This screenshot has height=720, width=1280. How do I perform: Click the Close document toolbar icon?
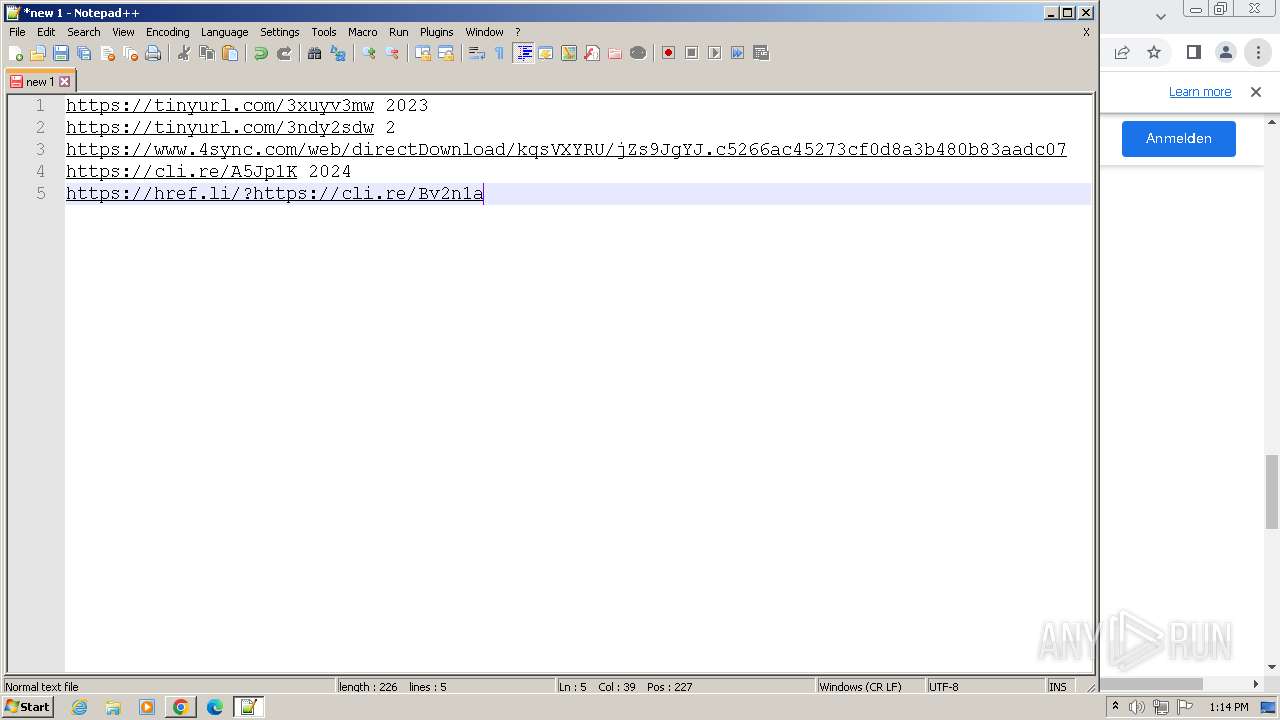pyautogui.click(x=107, y=53)
